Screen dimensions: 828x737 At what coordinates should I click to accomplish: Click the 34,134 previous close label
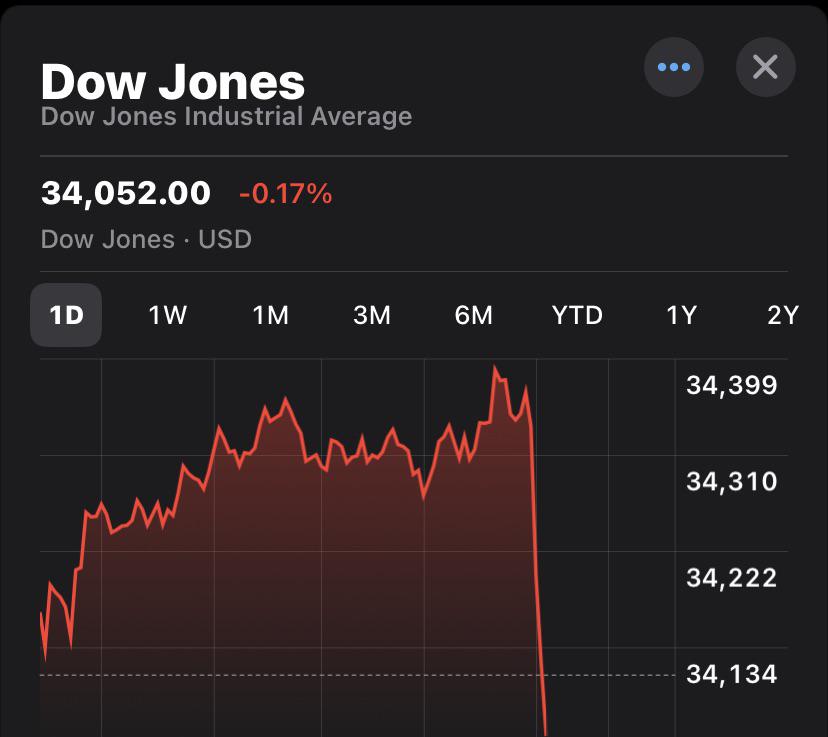[x=731, y=674]
